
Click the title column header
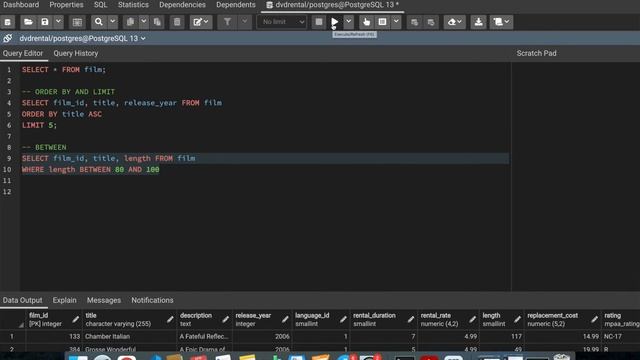pos(129,320)
